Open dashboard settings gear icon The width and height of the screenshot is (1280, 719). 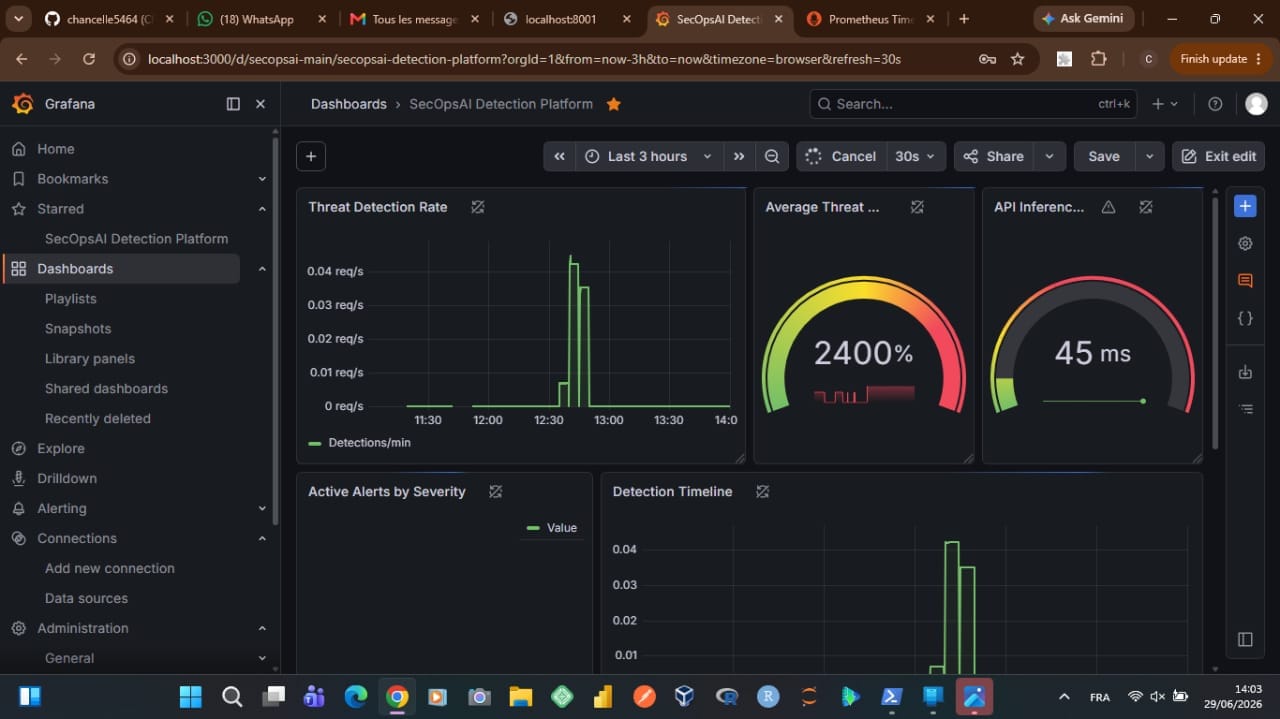(1245, 243)
